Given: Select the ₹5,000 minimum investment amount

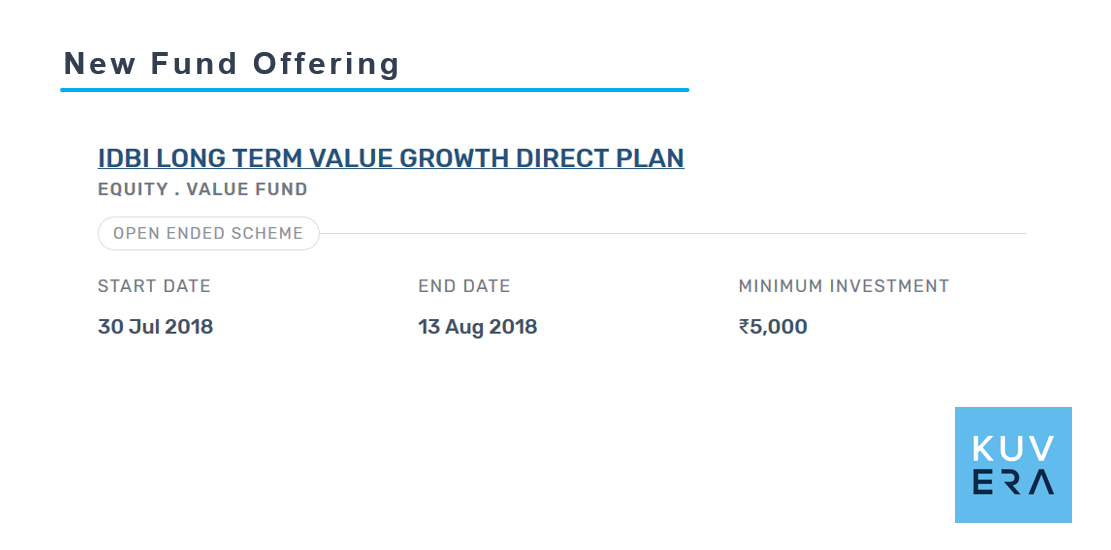Looking at the screenshot, I should pos(773,327).
